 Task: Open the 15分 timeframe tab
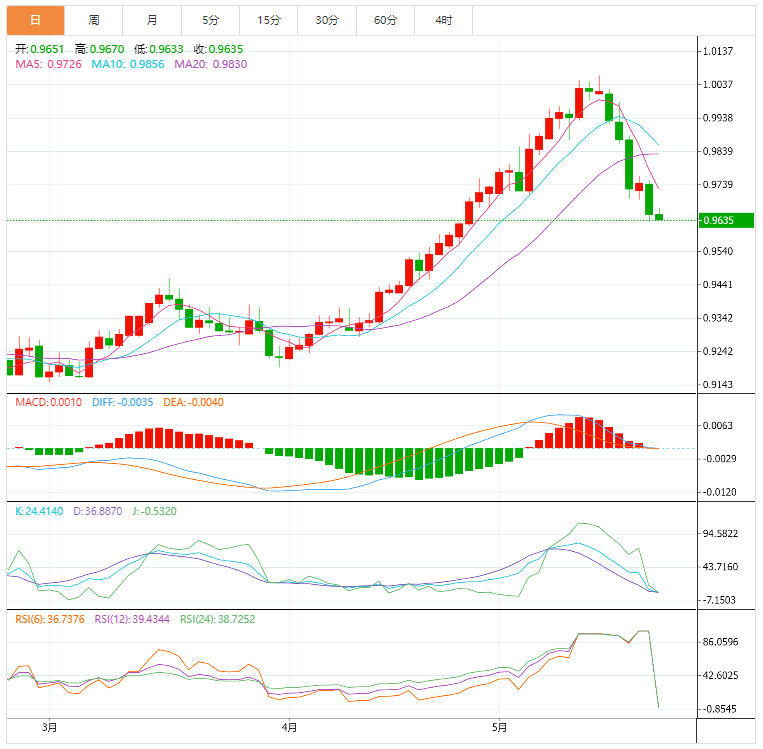click(x=269, y=20)
